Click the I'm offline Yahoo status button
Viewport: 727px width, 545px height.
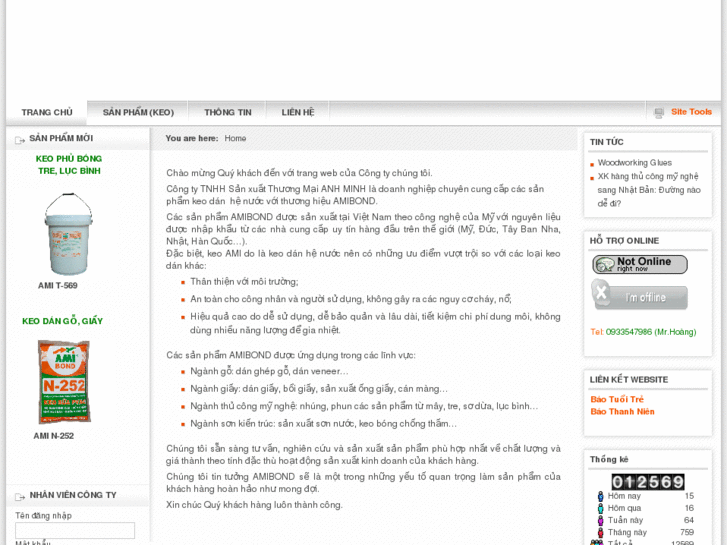click(639, 295)
